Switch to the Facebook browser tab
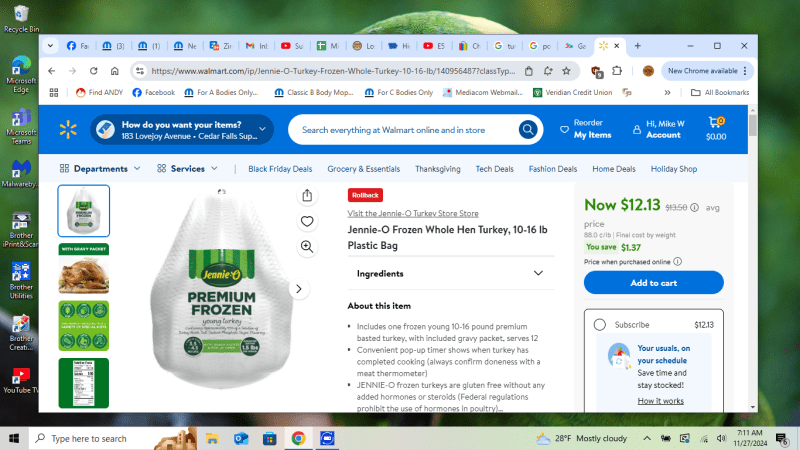This screenshot has width=800, height=450. [78, 46]
